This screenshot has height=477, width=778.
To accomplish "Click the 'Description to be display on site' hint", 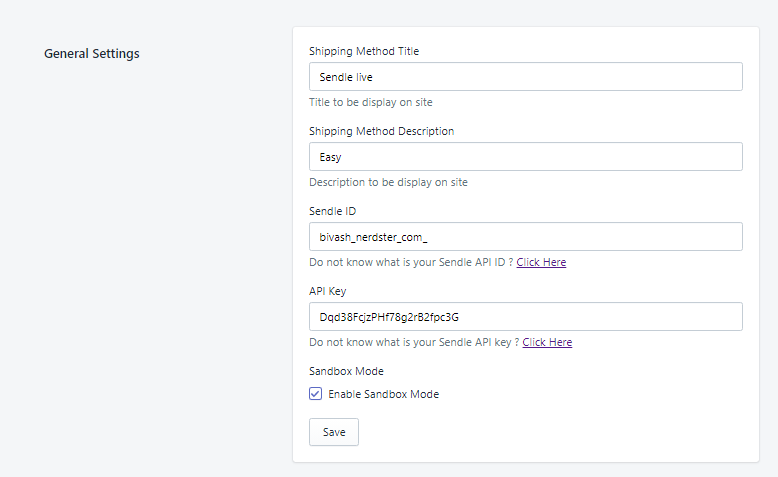I will coord(388,182).
